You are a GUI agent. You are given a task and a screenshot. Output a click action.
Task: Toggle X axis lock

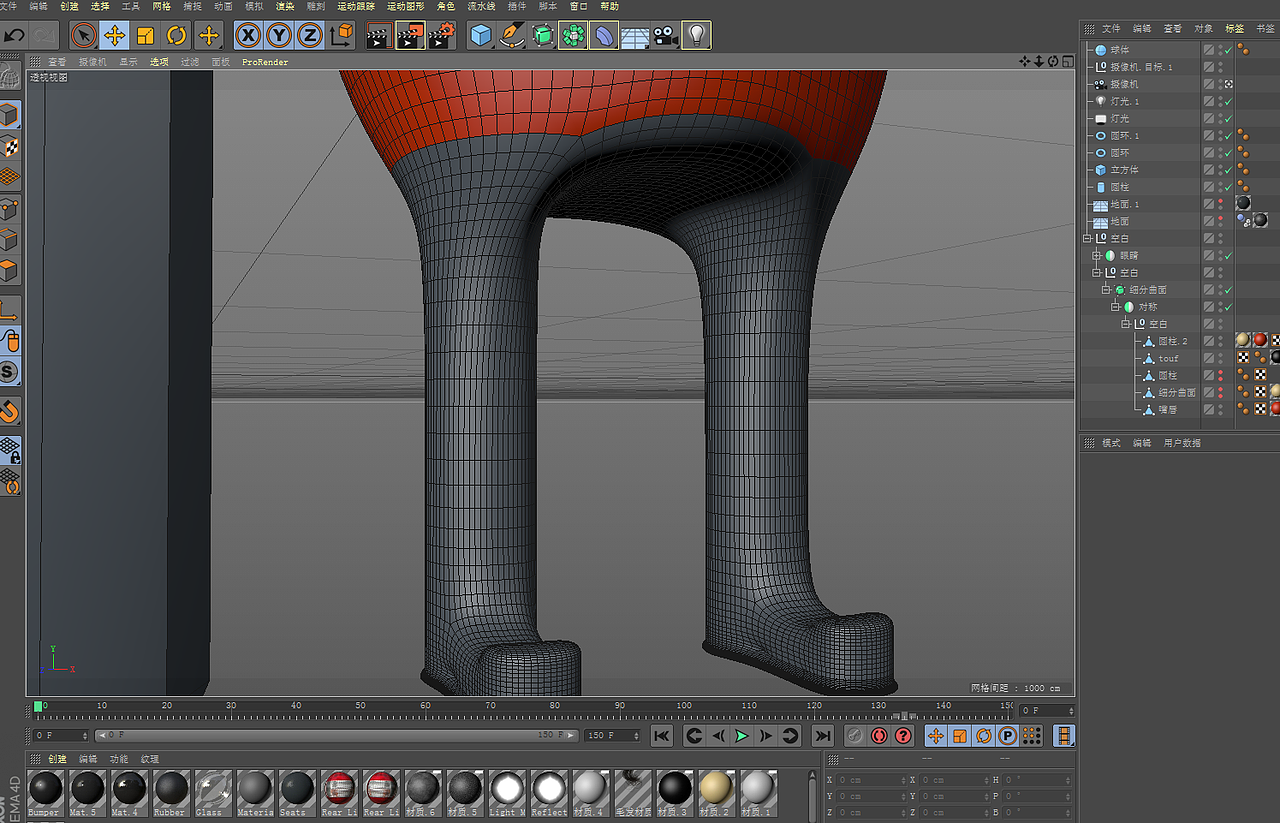(248, 36)
